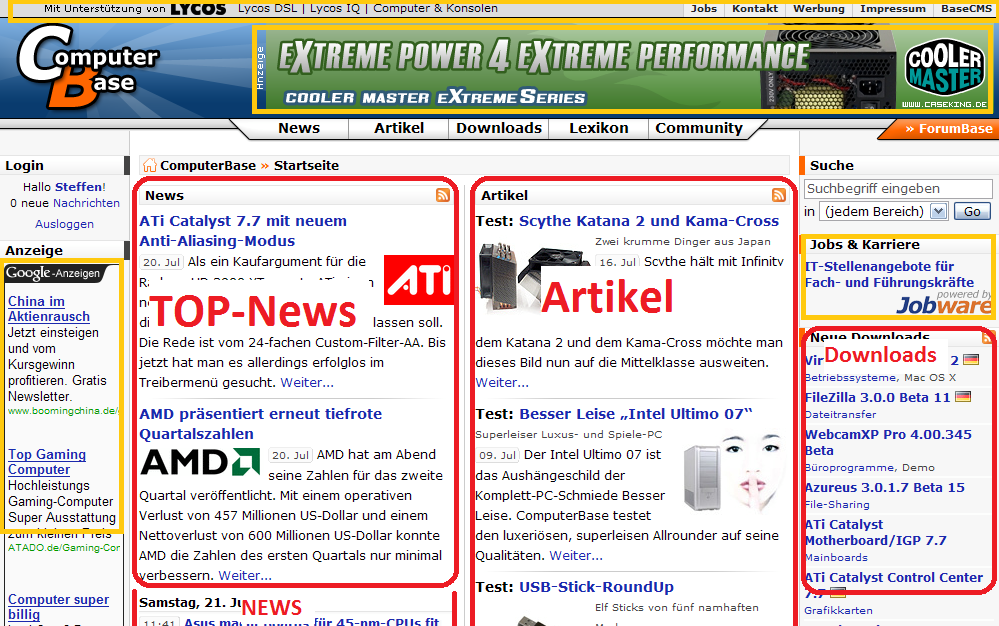
Task: Go to ForumBase
Action: tap(949, 129)
